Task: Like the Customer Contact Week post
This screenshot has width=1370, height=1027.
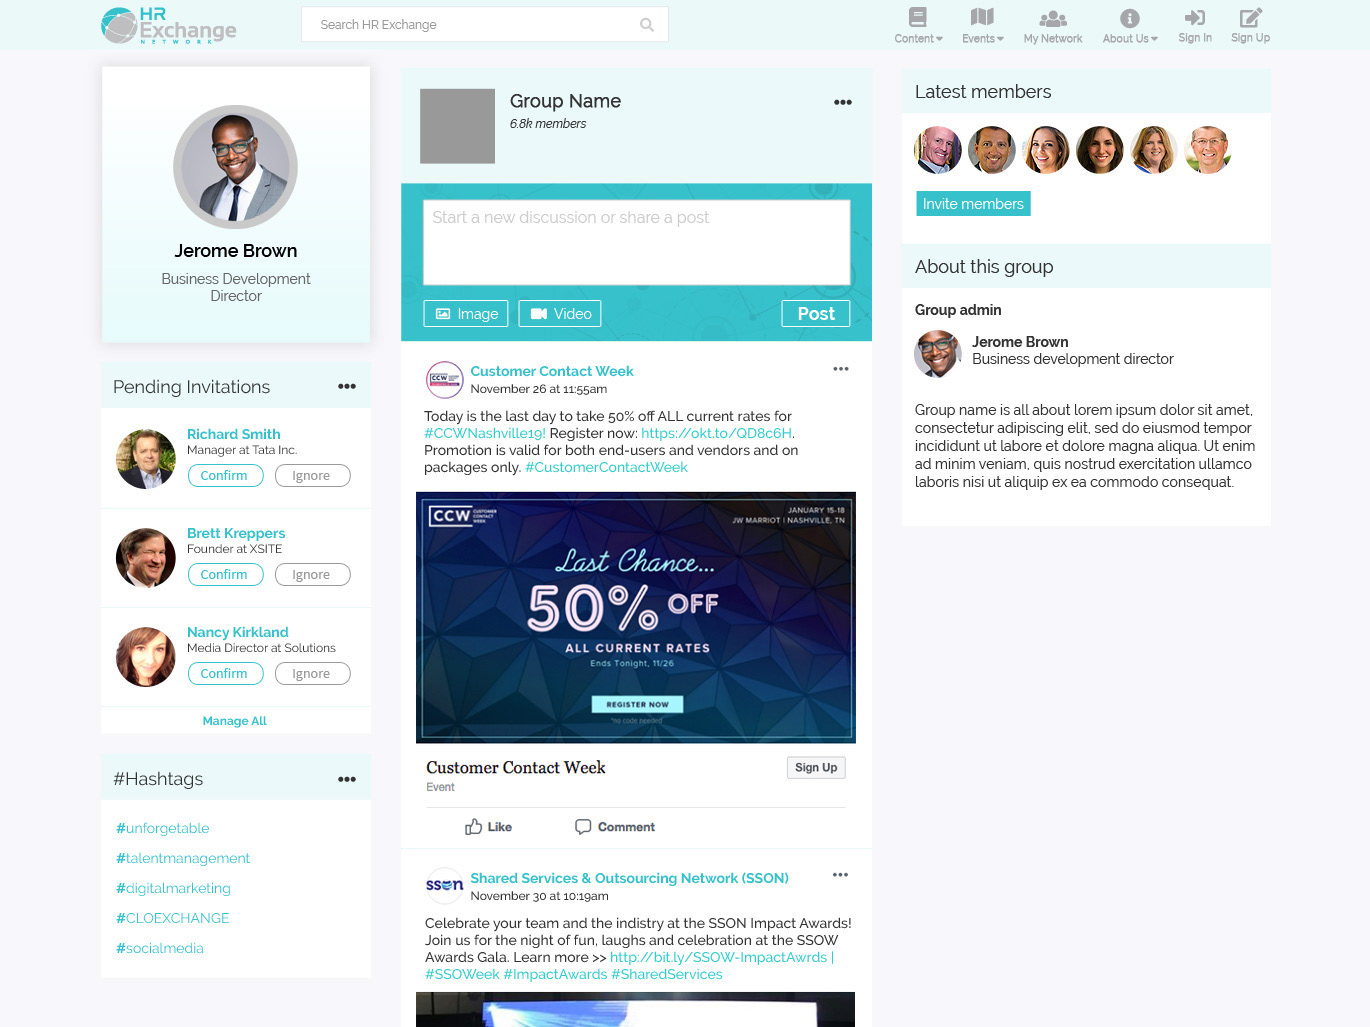Action: 488,827
